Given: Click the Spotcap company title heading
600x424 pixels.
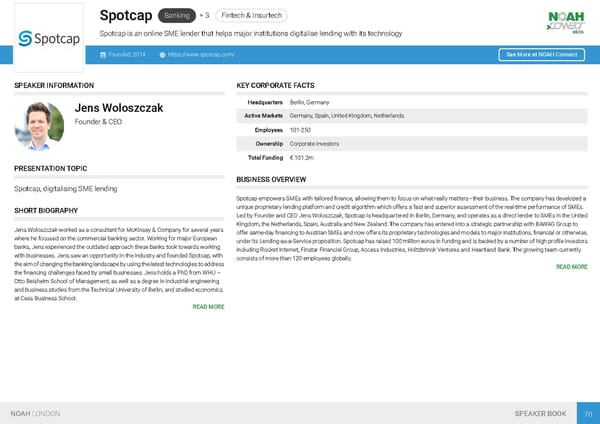Looking at the screenshot, I should [126, 16].
